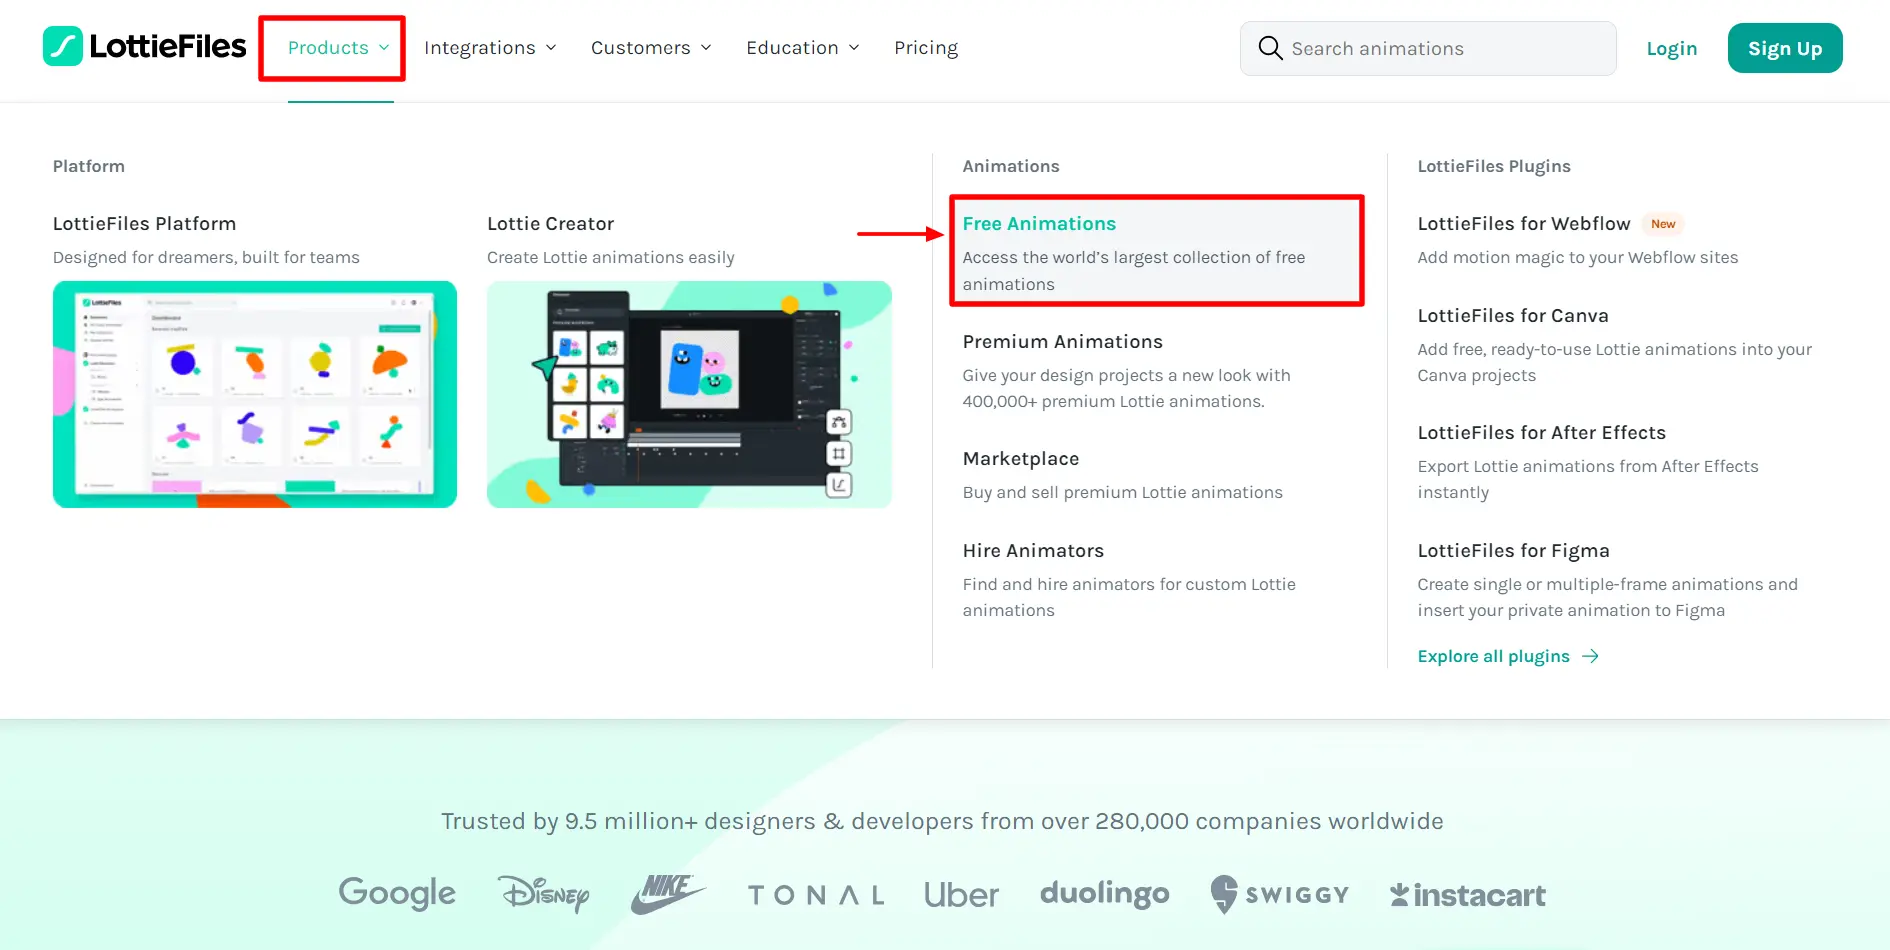Click the Login link

coord(1672,48)
